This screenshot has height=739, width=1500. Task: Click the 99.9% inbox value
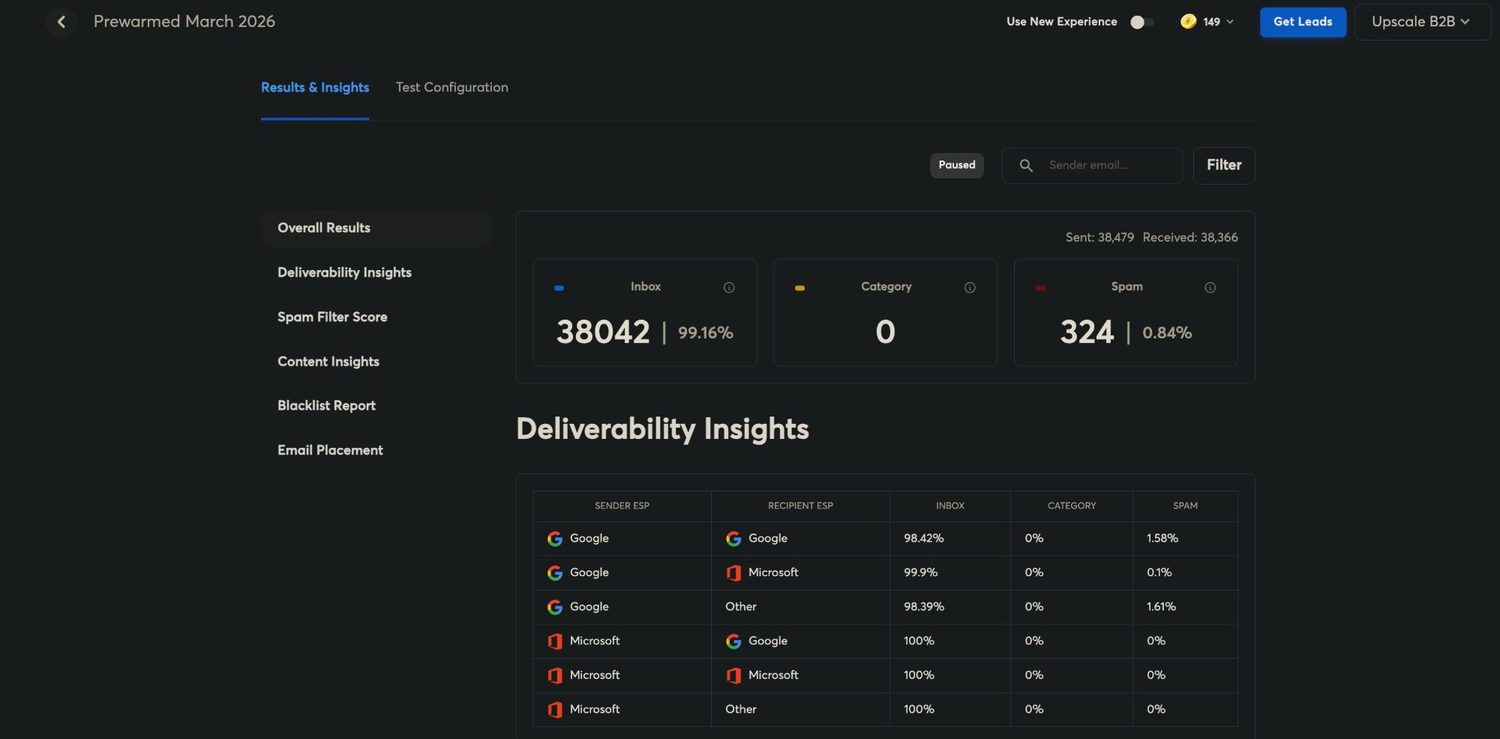click(920, 573)
